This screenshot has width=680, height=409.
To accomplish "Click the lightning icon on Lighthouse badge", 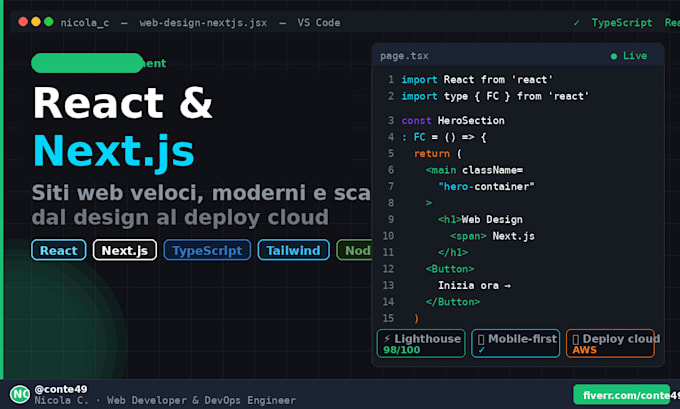I will click(x=387, y=339).
